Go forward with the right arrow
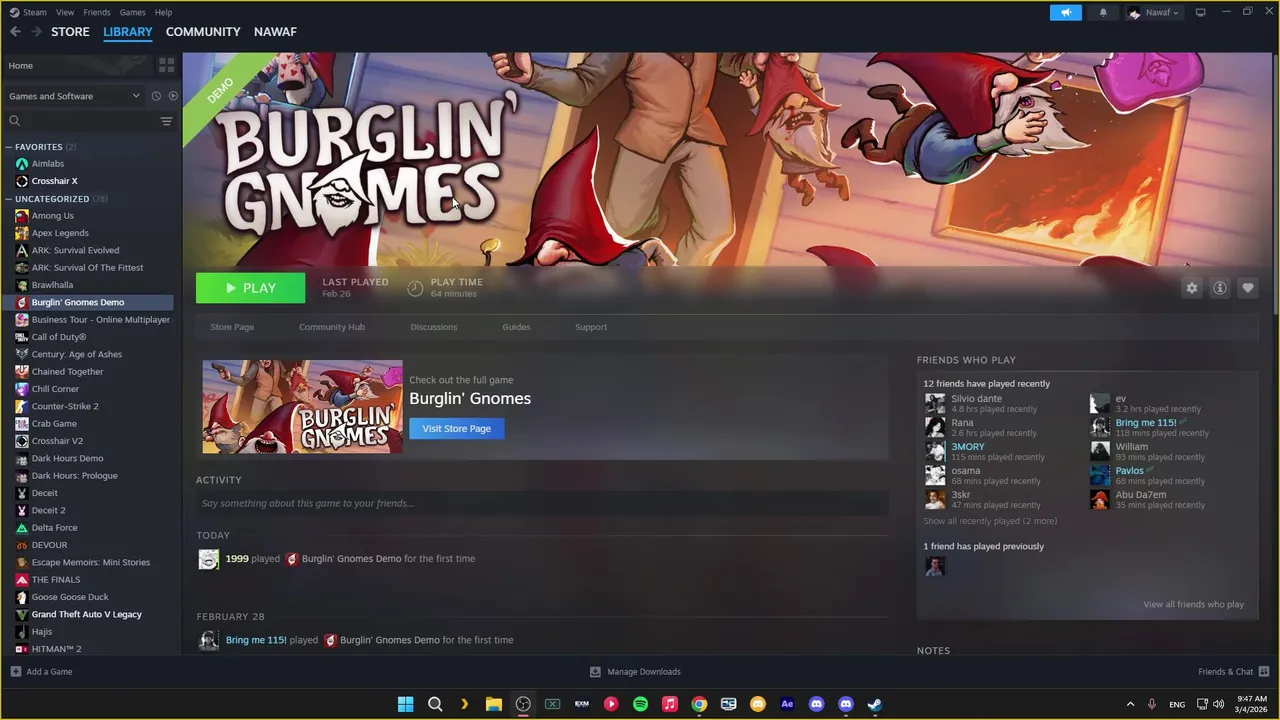The image size is (1280, 720). (36, 32)
